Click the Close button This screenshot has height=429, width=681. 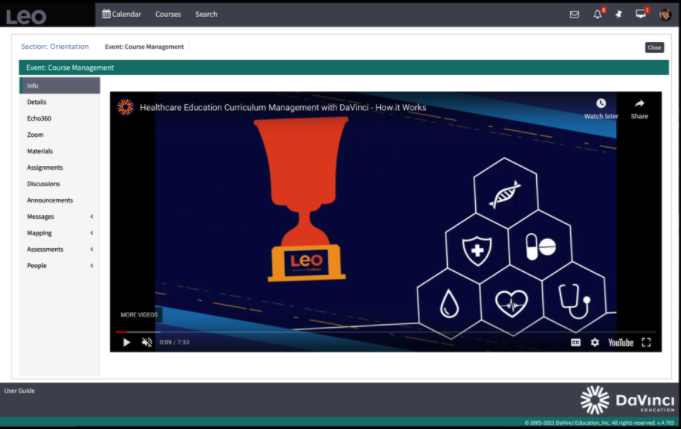[x=654, y=47]
